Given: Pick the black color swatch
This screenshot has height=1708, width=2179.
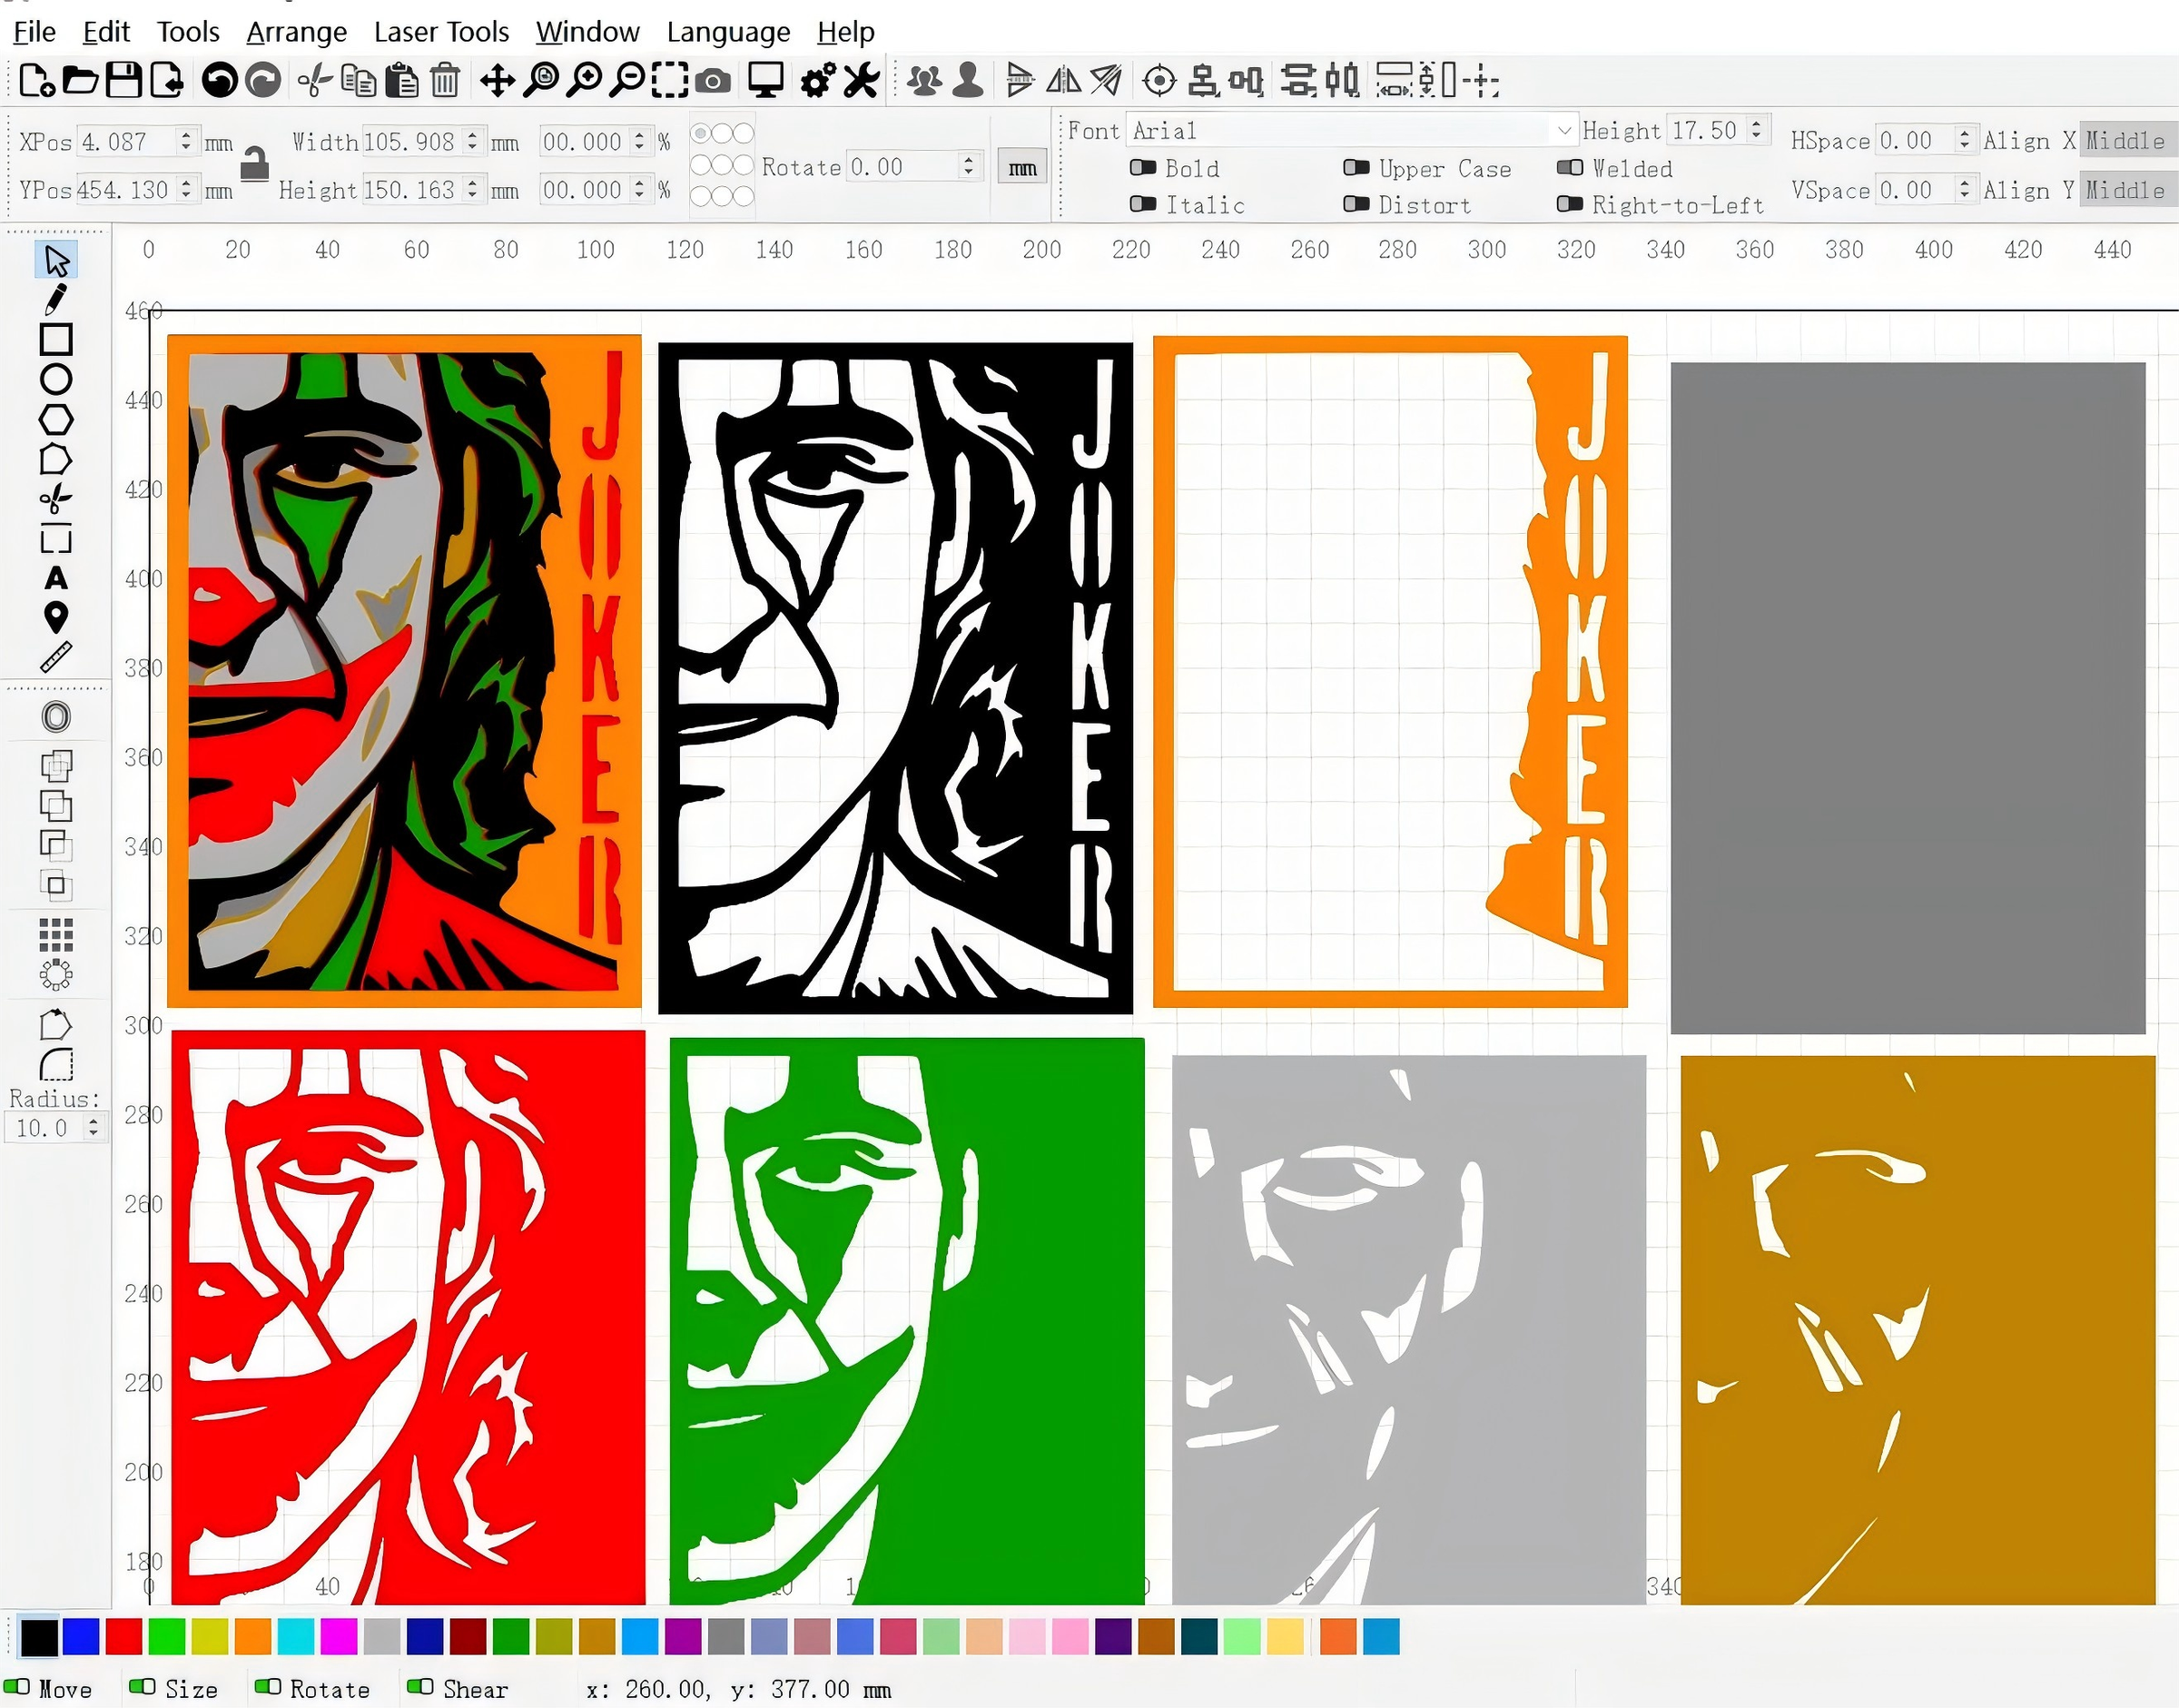Looking at the screenshot, I should tap(39, 1637).
